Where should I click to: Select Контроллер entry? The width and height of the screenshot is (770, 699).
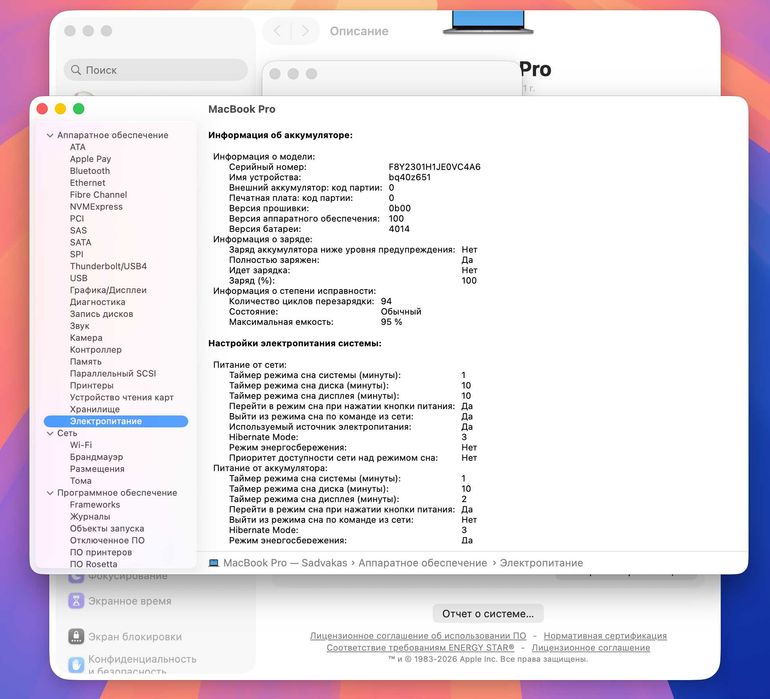[95, 350]
